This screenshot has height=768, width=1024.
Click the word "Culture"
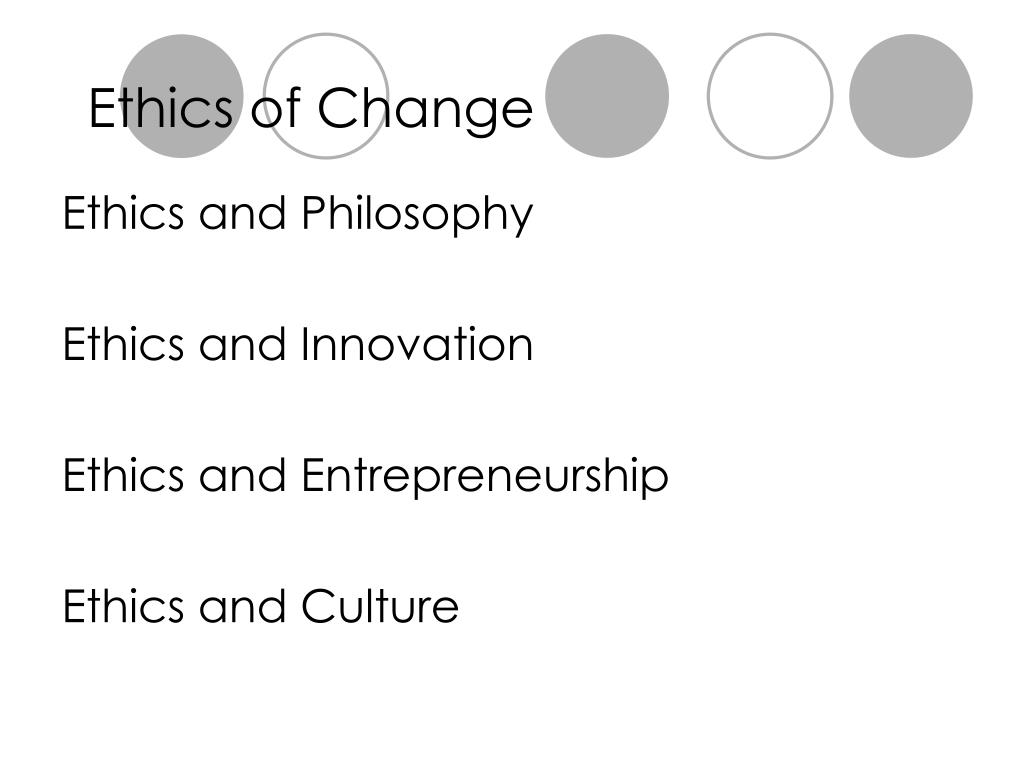point(380,606)
